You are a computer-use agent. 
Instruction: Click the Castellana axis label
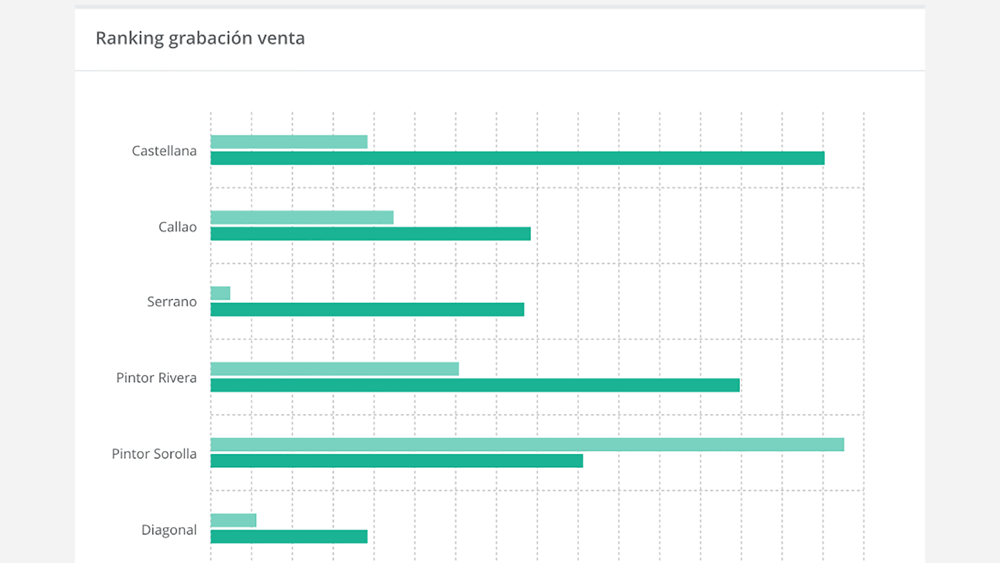(164, 151)
